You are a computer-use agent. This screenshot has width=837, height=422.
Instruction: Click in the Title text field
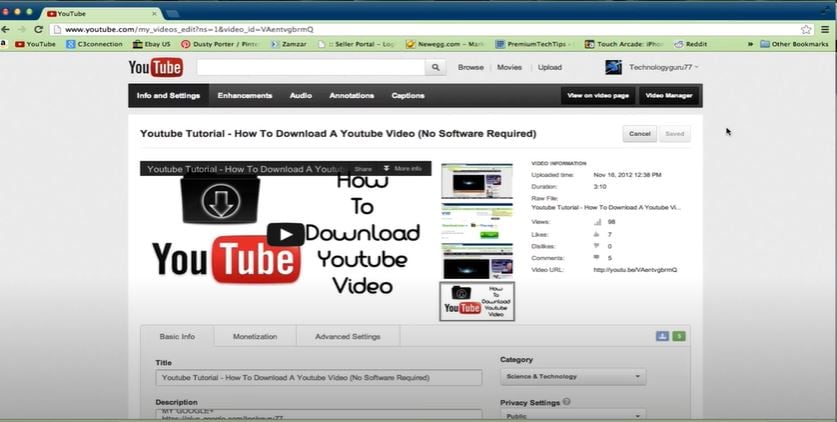[319, 378]
